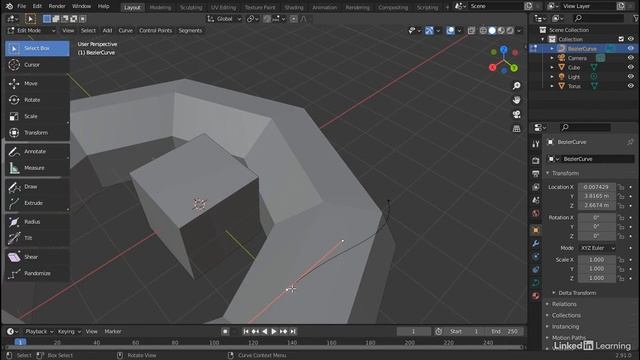
Task: Play the animation forward
Action: tap(274, 331)
